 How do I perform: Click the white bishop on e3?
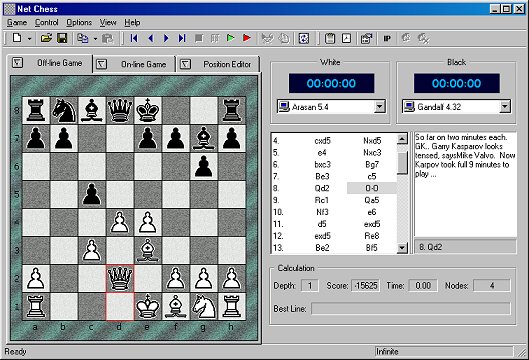tap(148, 250)
